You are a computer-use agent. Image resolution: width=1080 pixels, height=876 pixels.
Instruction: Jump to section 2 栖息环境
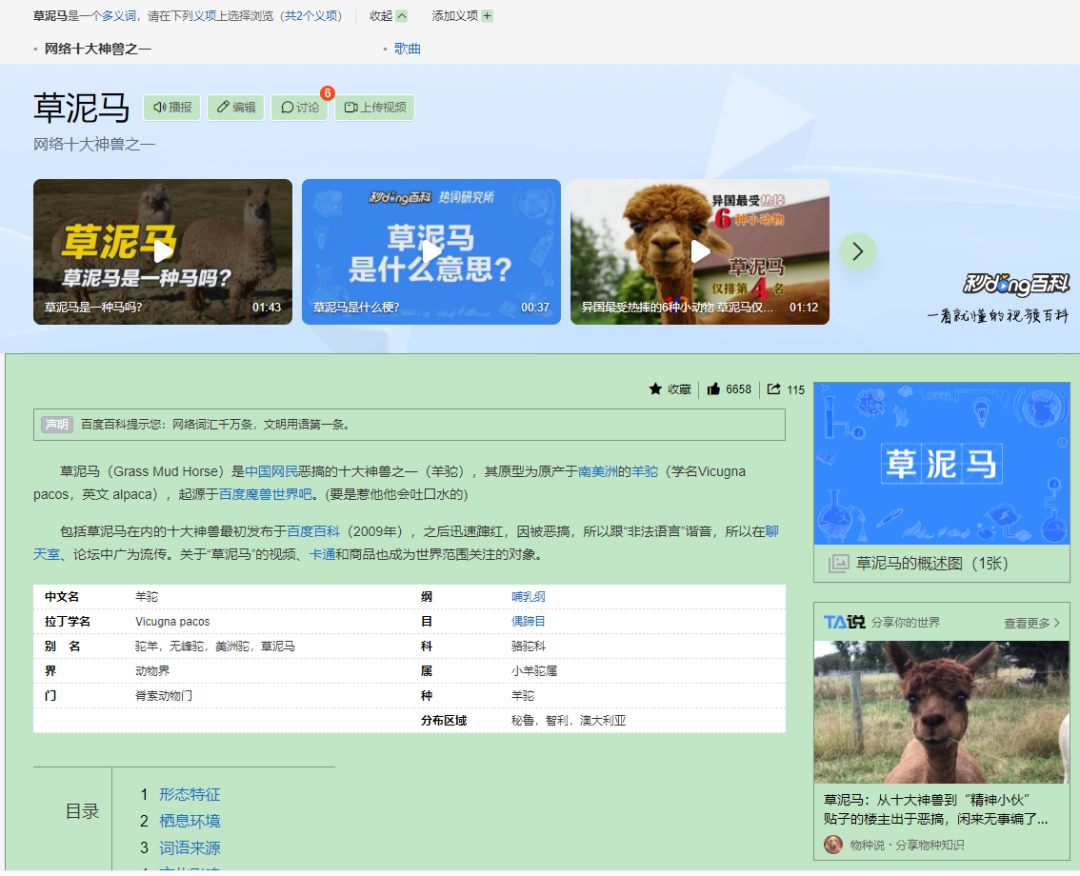189,821
